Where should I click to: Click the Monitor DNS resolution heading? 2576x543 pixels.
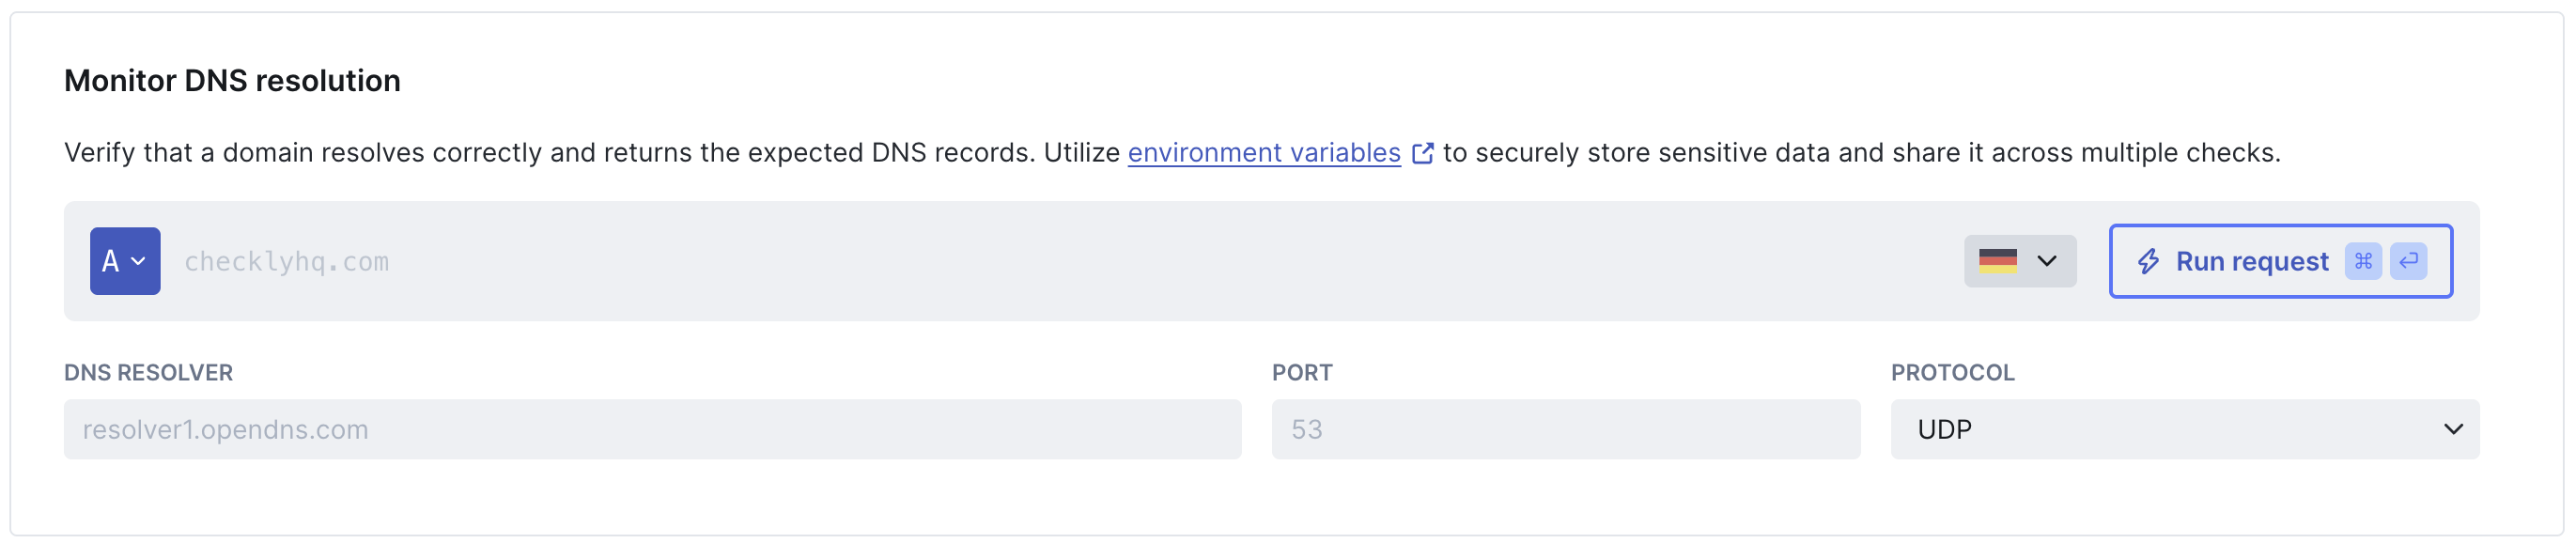click(232, 80)
